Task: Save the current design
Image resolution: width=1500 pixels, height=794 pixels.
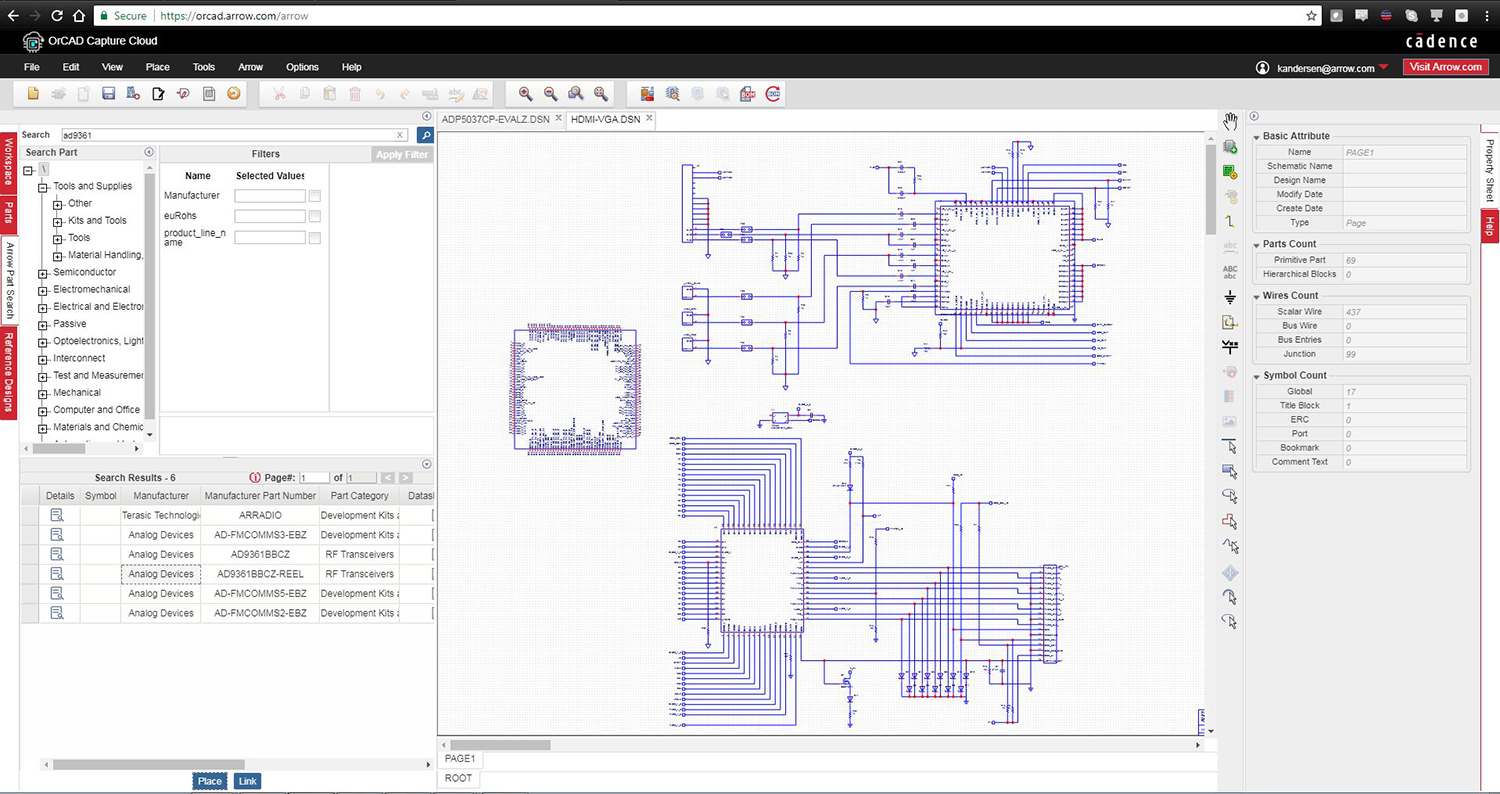Action: tap(108, 93)
